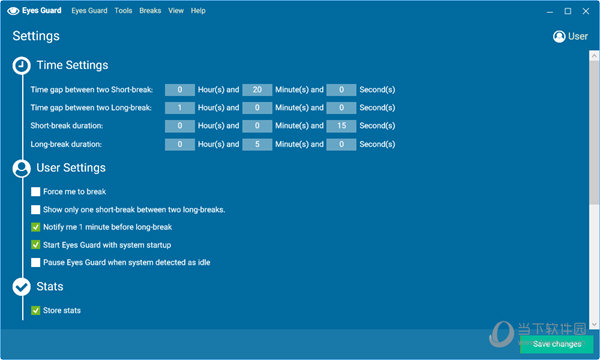Click Short-break duration hours field

pos(180,126)
